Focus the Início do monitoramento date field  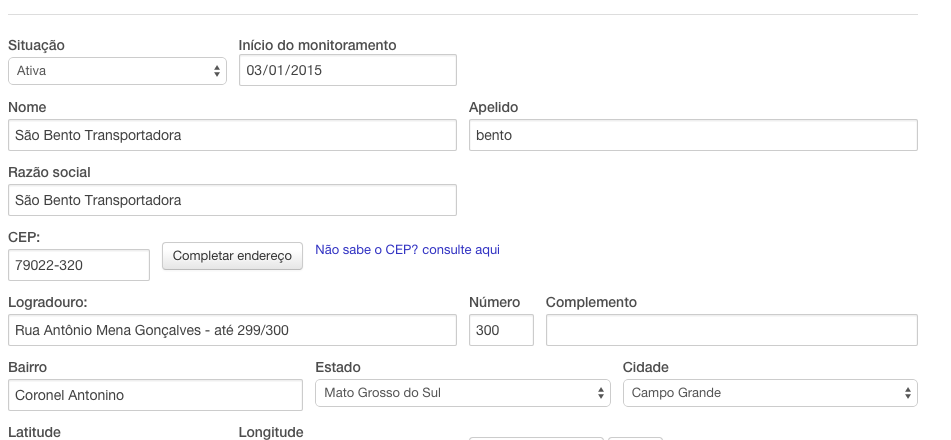pos(348,70)
